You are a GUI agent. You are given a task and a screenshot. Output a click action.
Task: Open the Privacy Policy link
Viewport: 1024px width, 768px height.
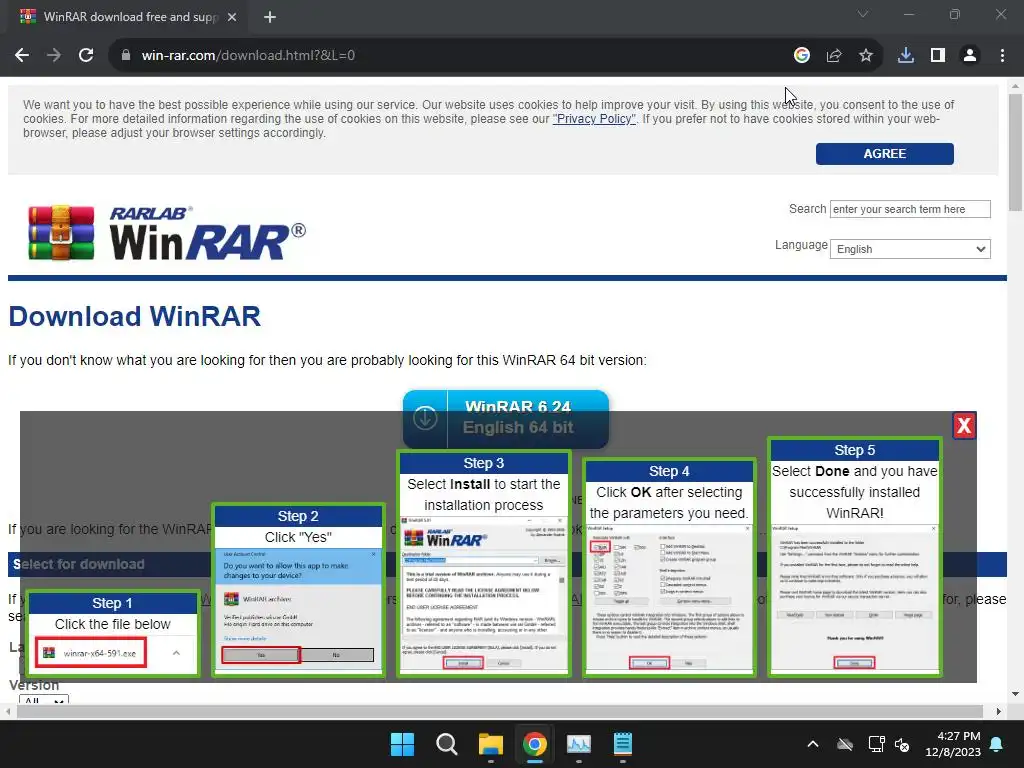click(x=594, y=119)
